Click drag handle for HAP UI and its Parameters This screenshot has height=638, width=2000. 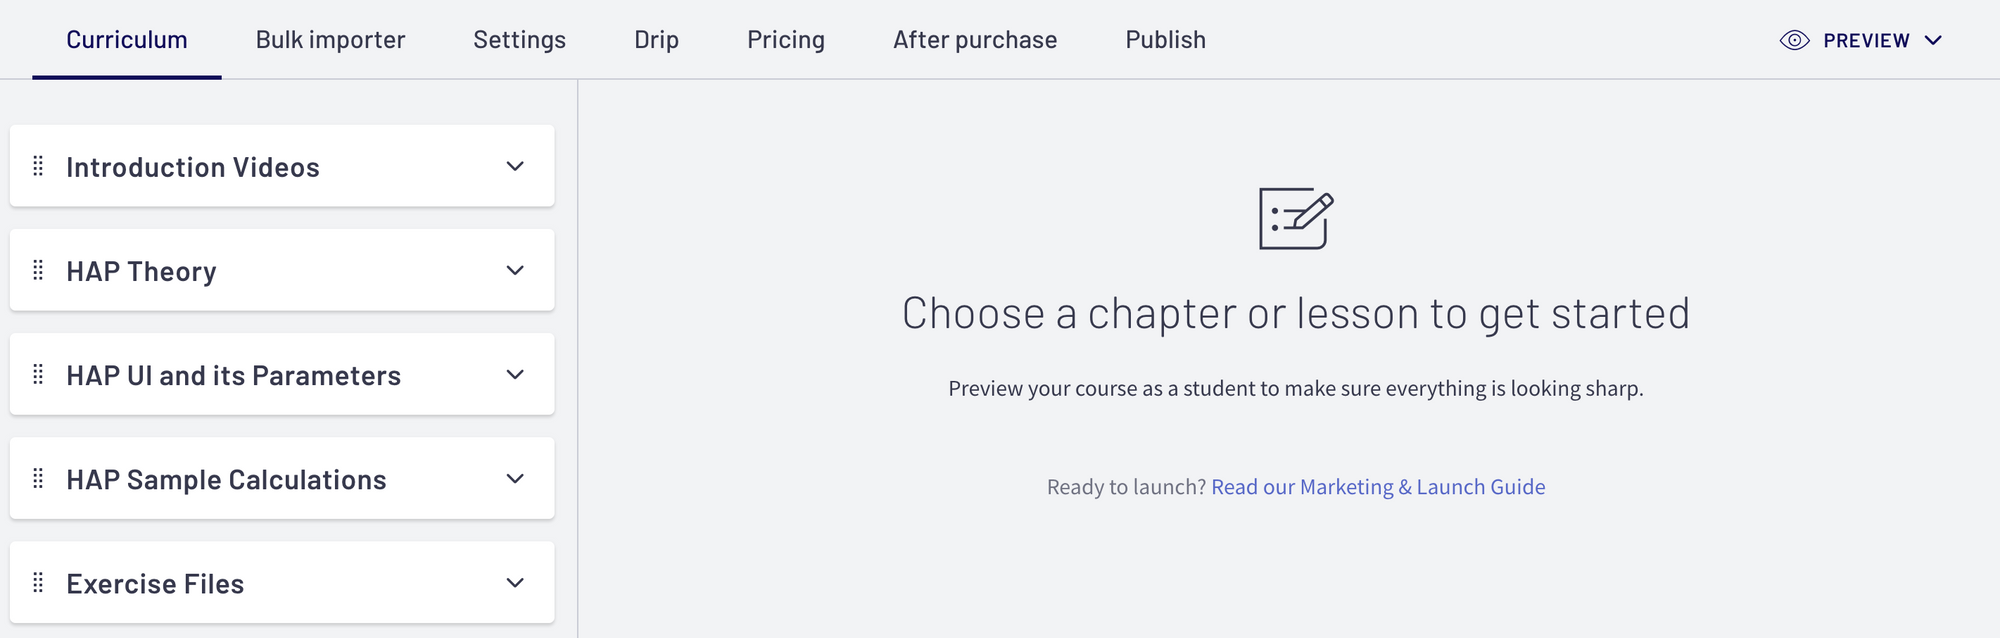point(38,374)
